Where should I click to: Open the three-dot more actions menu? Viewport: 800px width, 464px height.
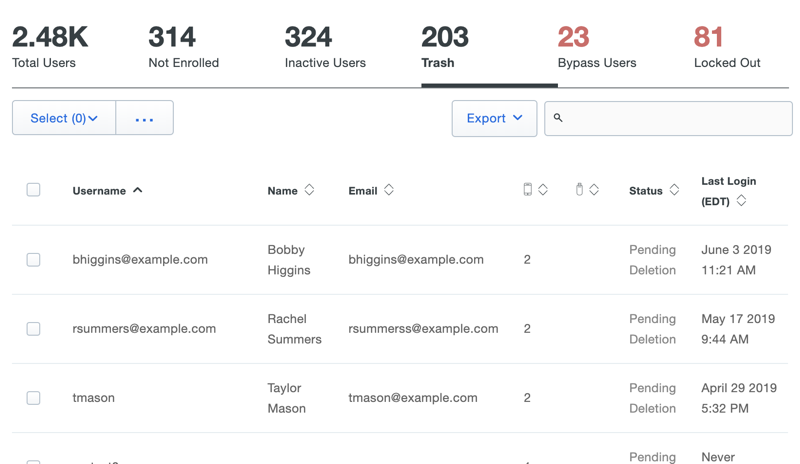pyautogui.click(x=145, y=118)
